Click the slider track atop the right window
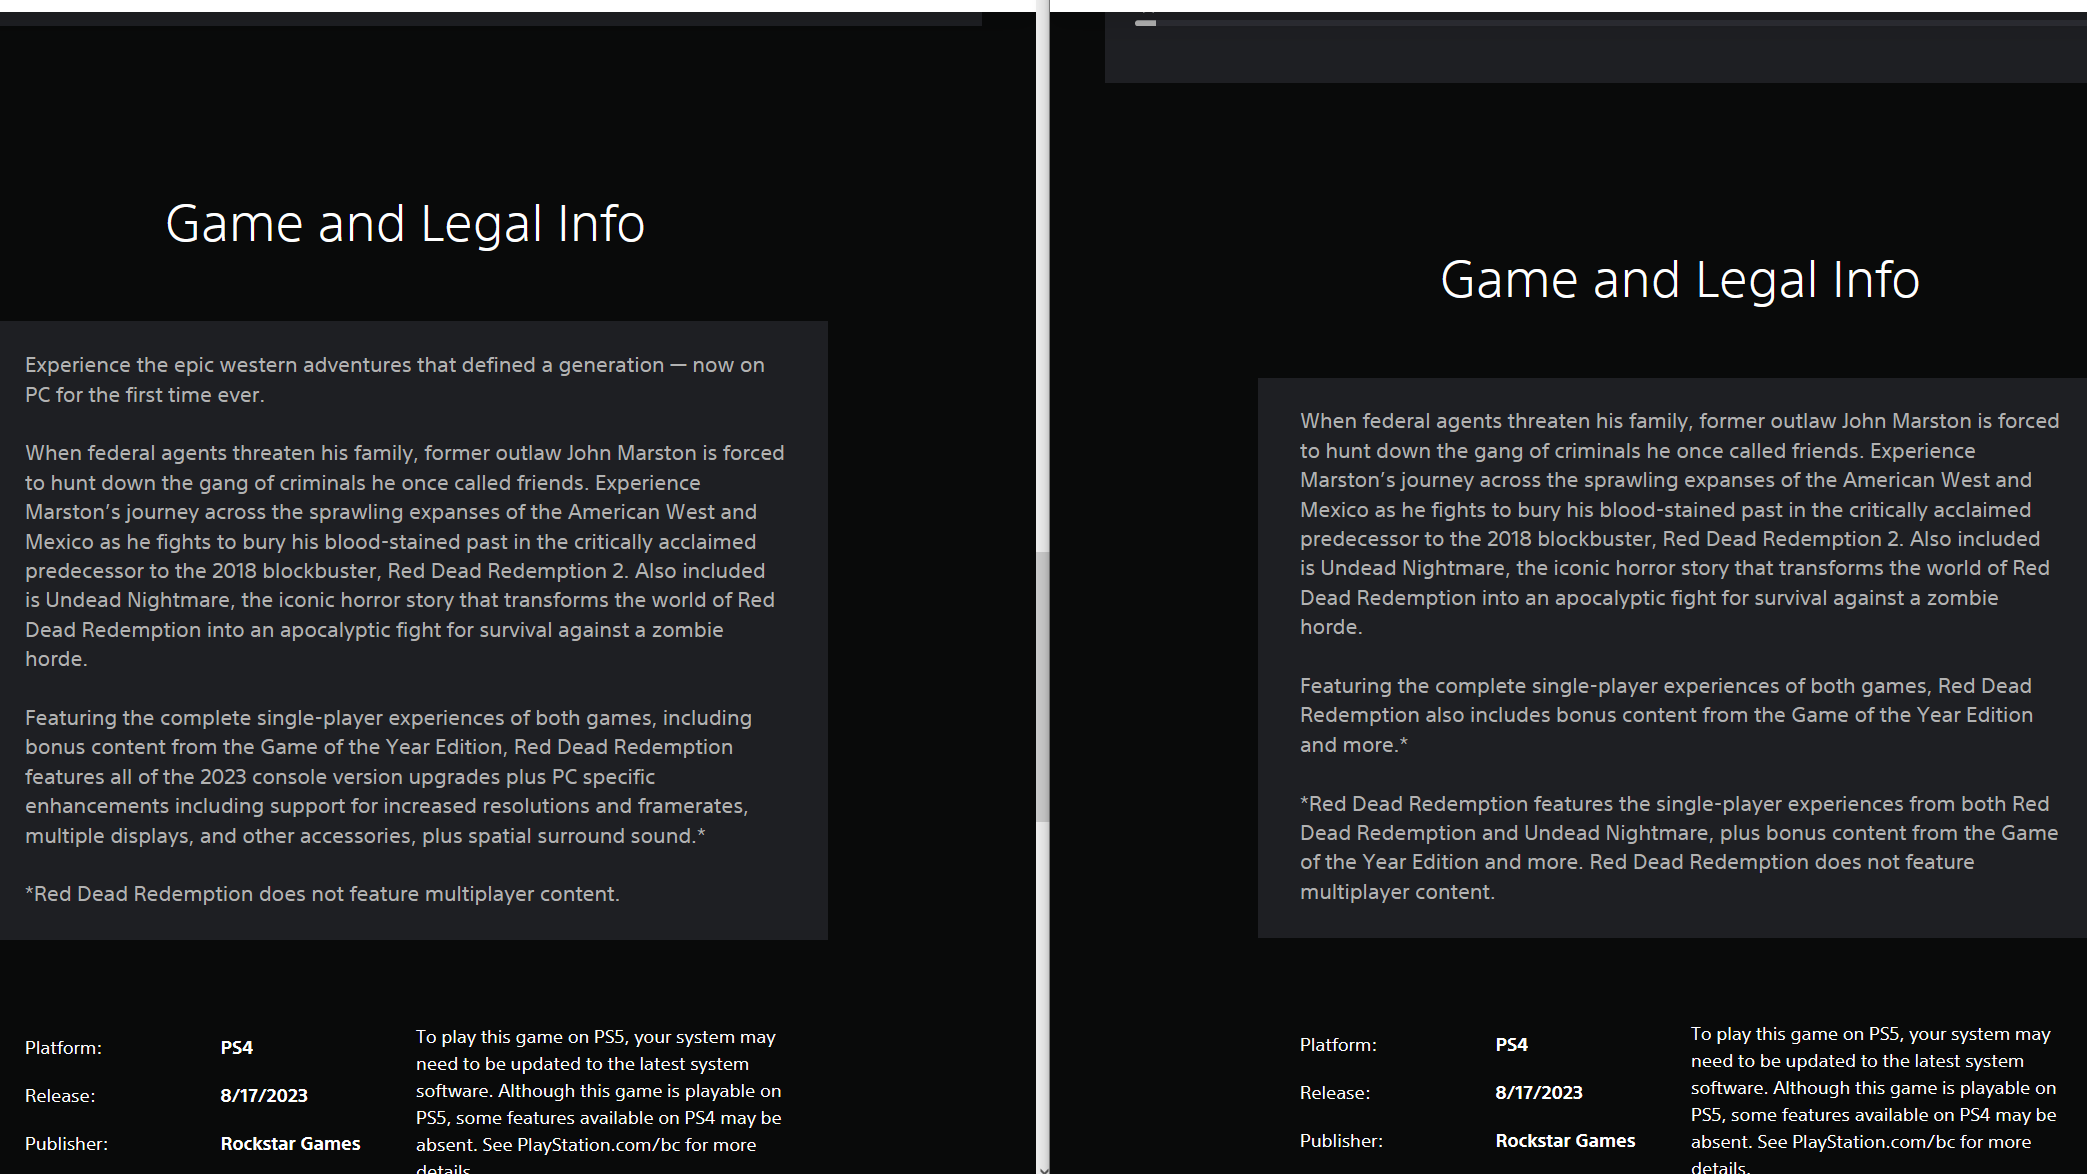The image size is (2087, 1174). [1611, 23]
